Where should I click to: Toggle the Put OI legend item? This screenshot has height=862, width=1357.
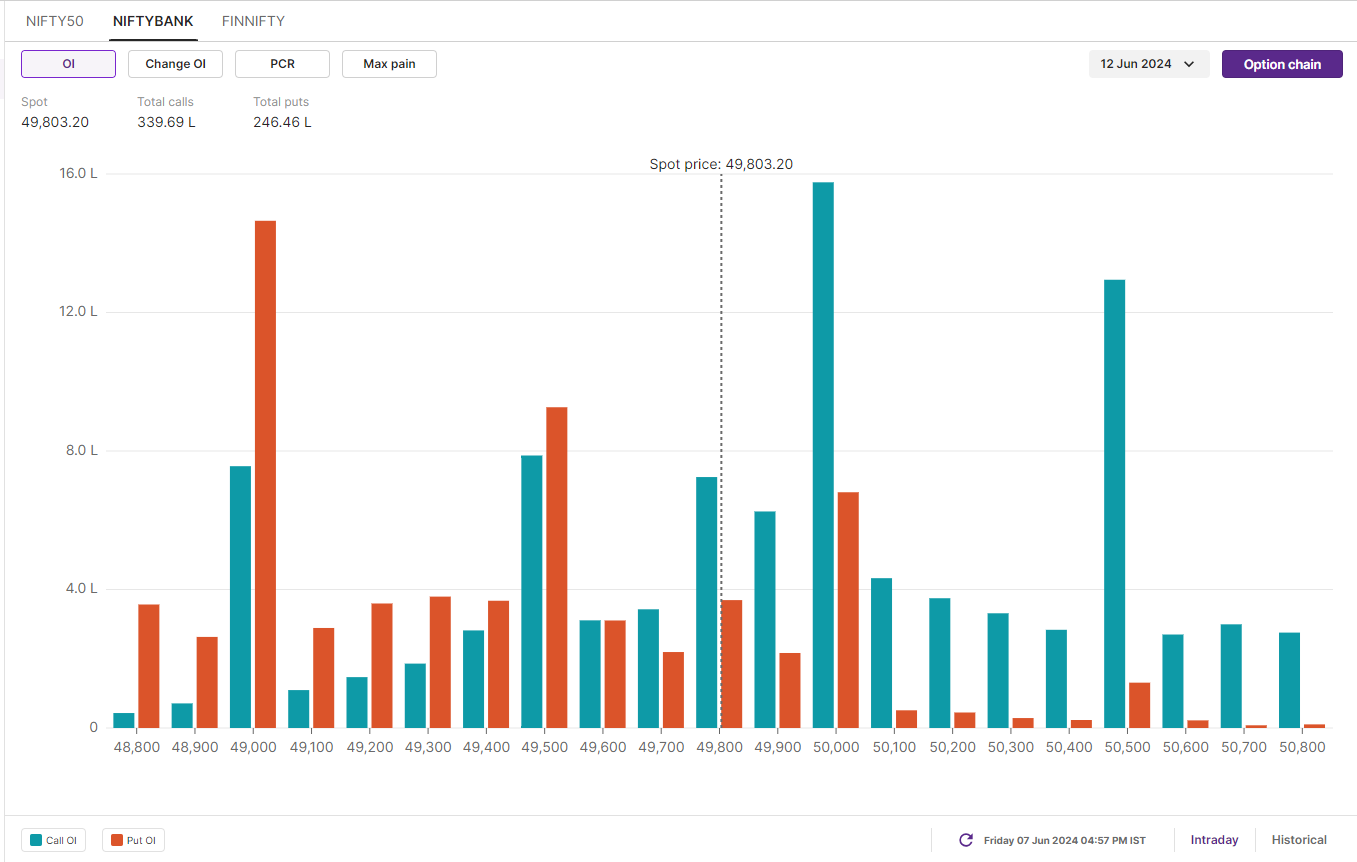tap(133, 840)
